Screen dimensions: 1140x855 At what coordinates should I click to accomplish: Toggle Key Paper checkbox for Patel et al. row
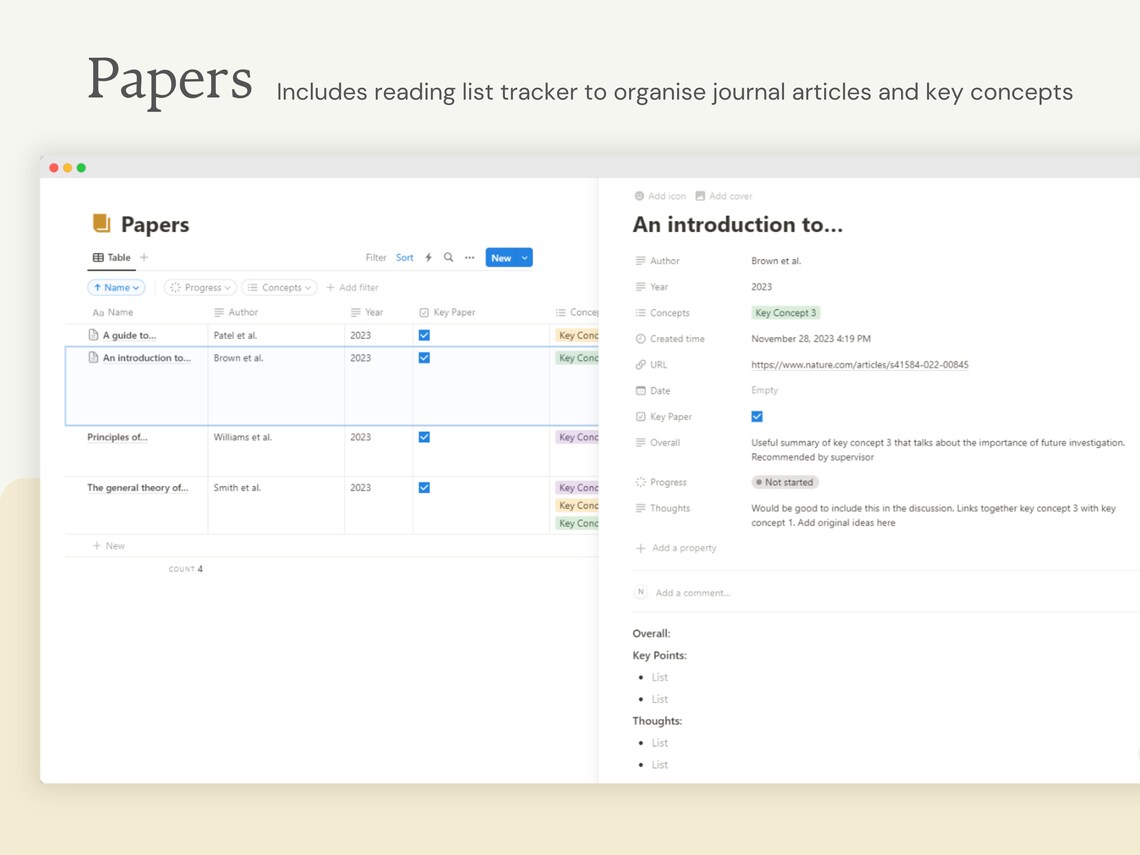(x=424, y=335)
